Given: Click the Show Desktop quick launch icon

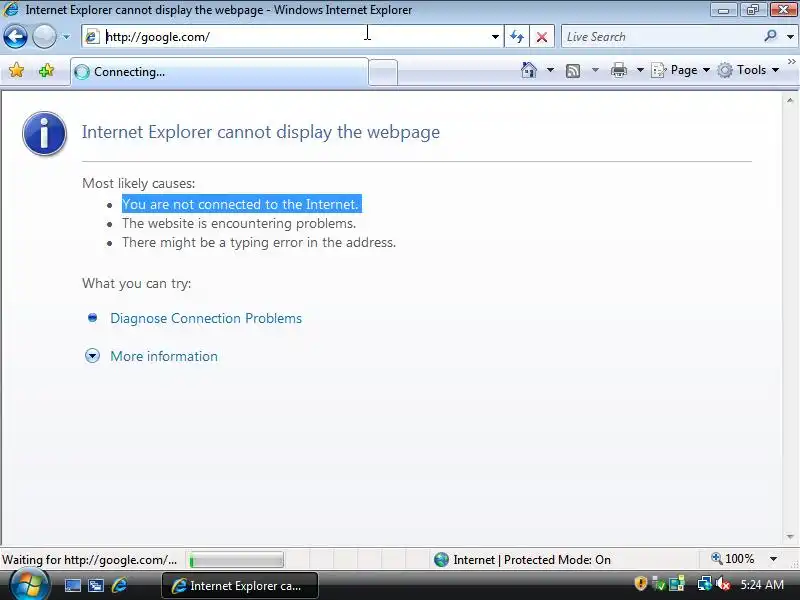Looking at the screenshot, I should [x=72, y=586].
